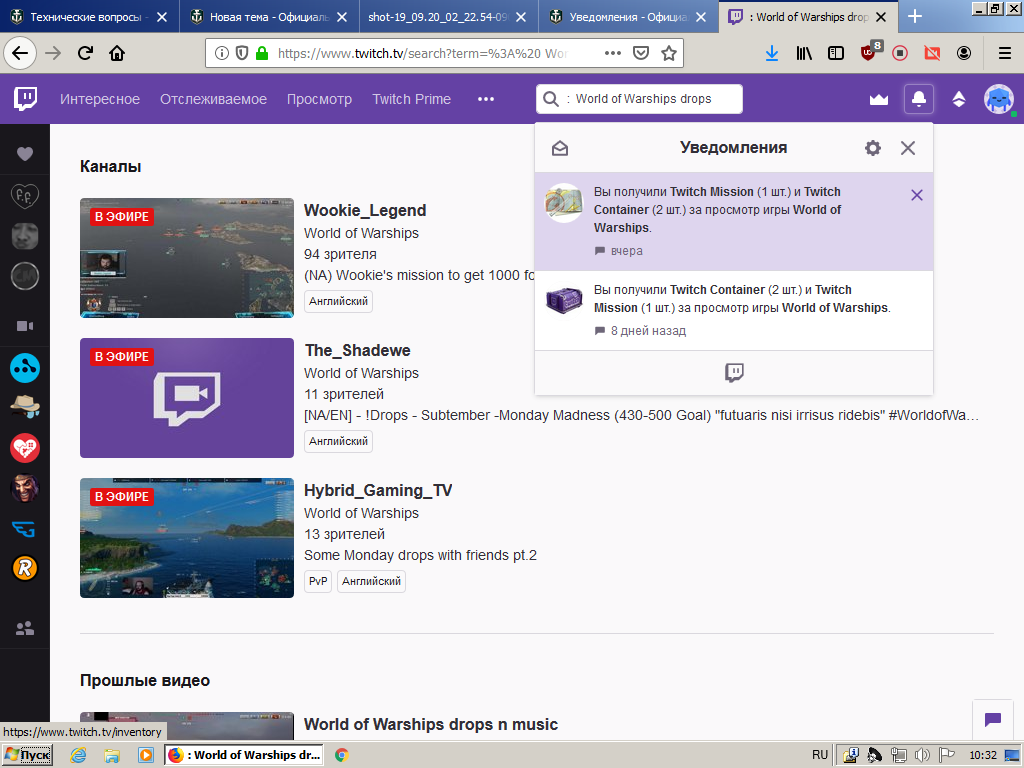
Task: Switch to Уведомления browser tab
Action: (x=628, y=17)
